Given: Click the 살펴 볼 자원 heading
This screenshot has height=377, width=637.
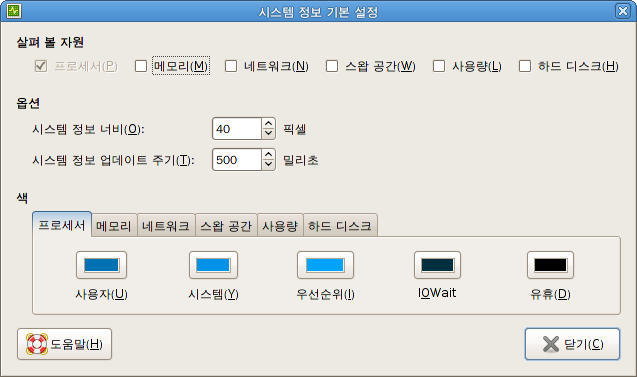Looking at the screenshot, I should coord(50,42).
